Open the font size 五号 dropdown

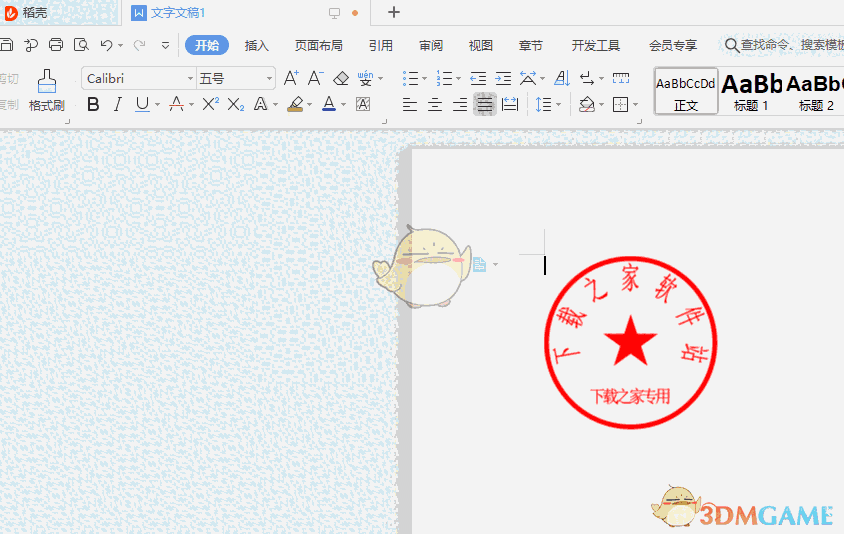[x=270, y=79]
